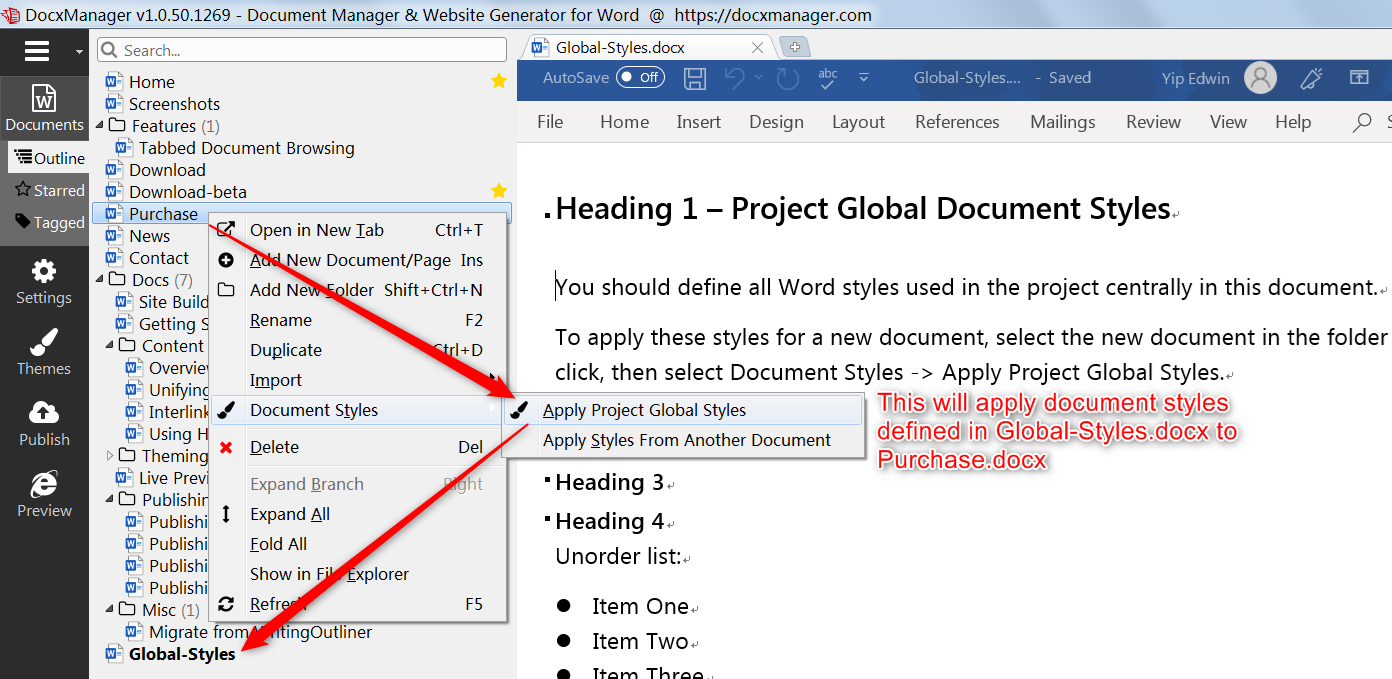The height and width of the screenshot is (679, 1392).
Task: Open the Global-Styles document in the tree
Action: [x=182, y=654]
